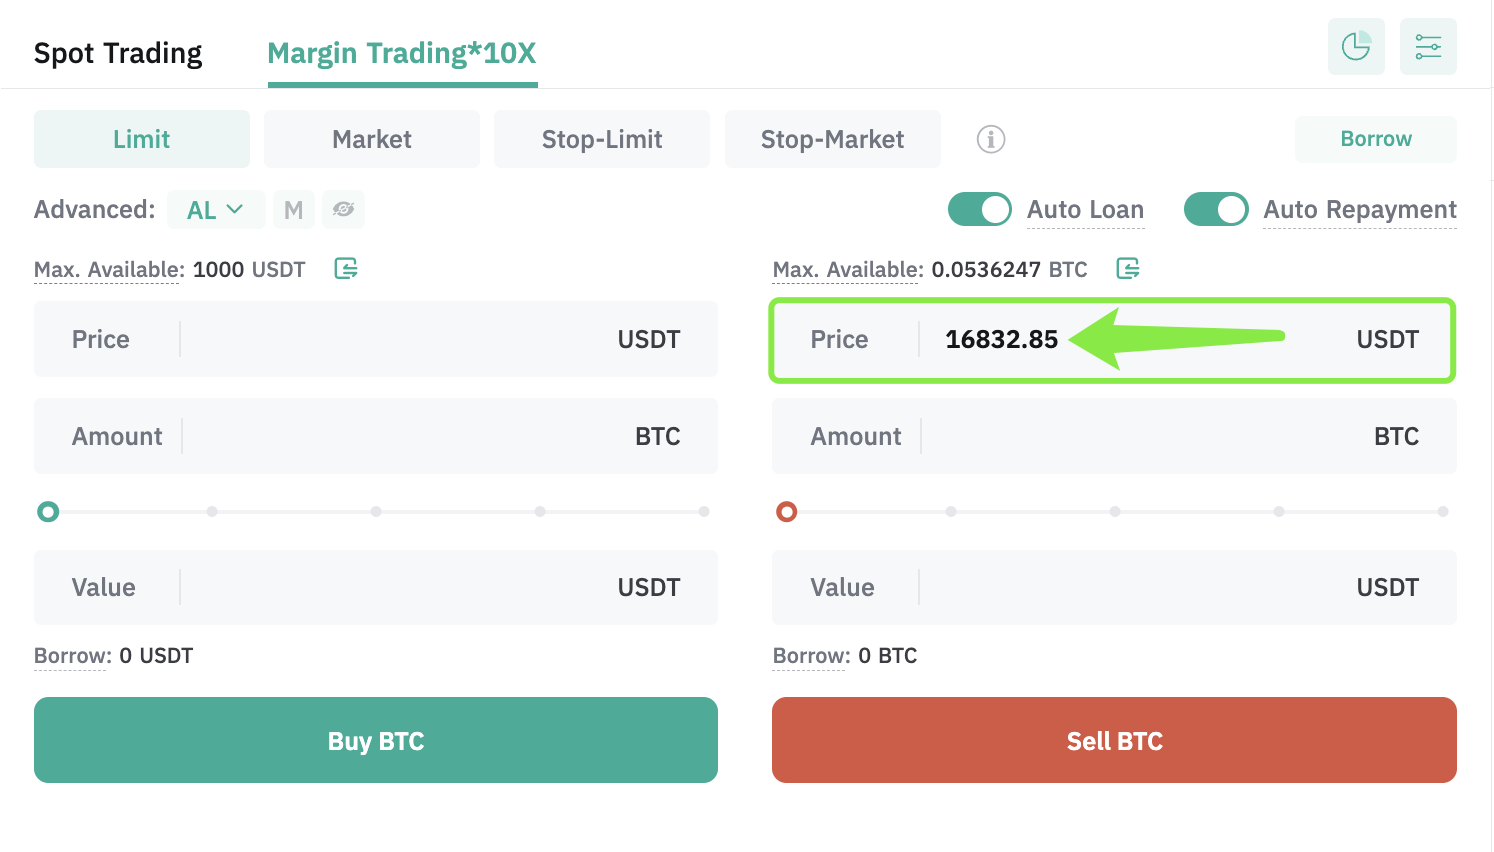
Task: Click the green Buy BTC button
Action: [x=376, y=740]
